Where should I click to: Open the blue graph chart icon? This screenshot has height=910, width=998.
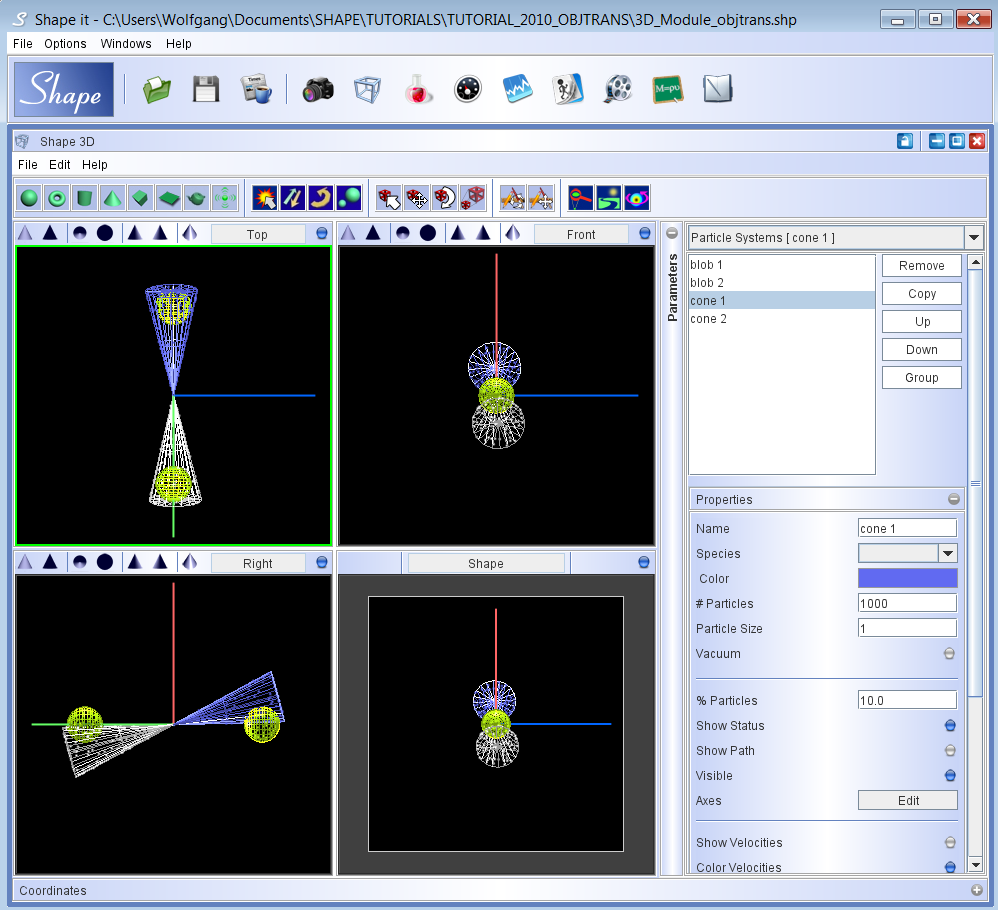[x=517, y=89]
